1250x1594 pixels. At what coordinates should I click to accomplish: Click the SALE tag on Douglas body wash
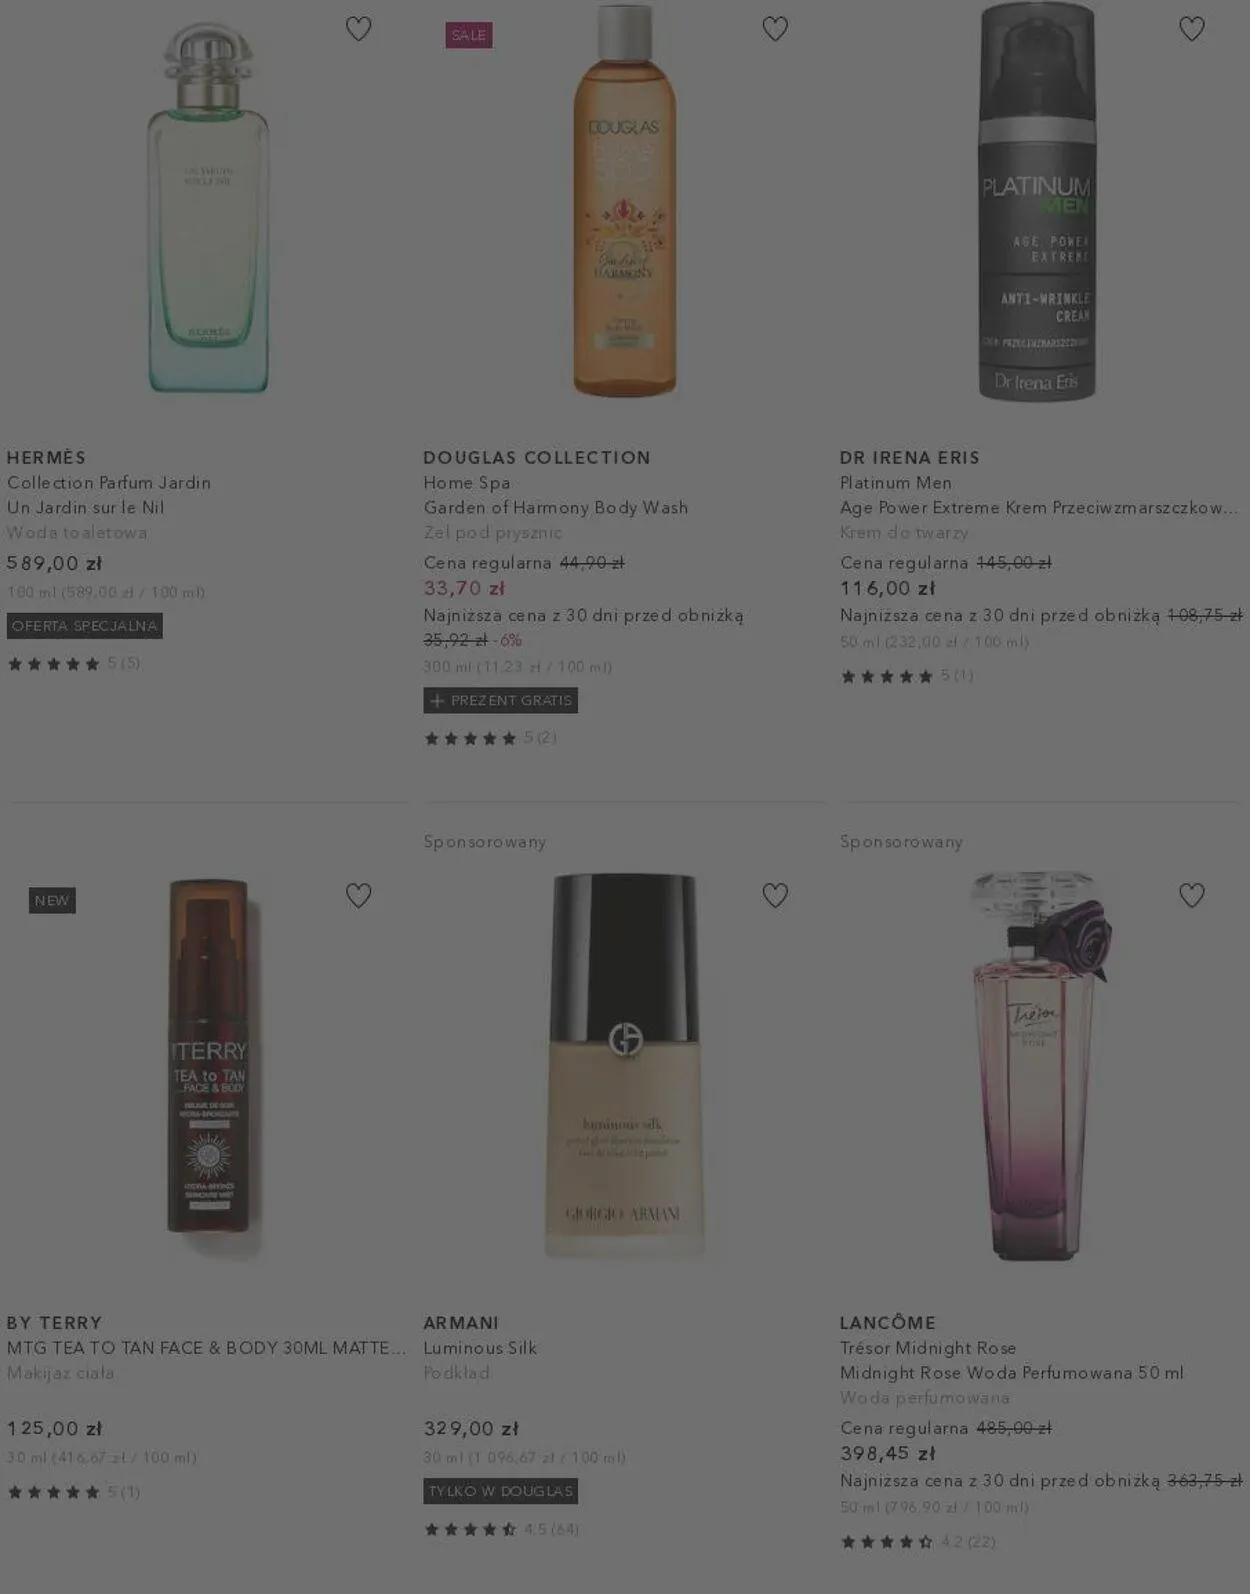tap(469, 35)
